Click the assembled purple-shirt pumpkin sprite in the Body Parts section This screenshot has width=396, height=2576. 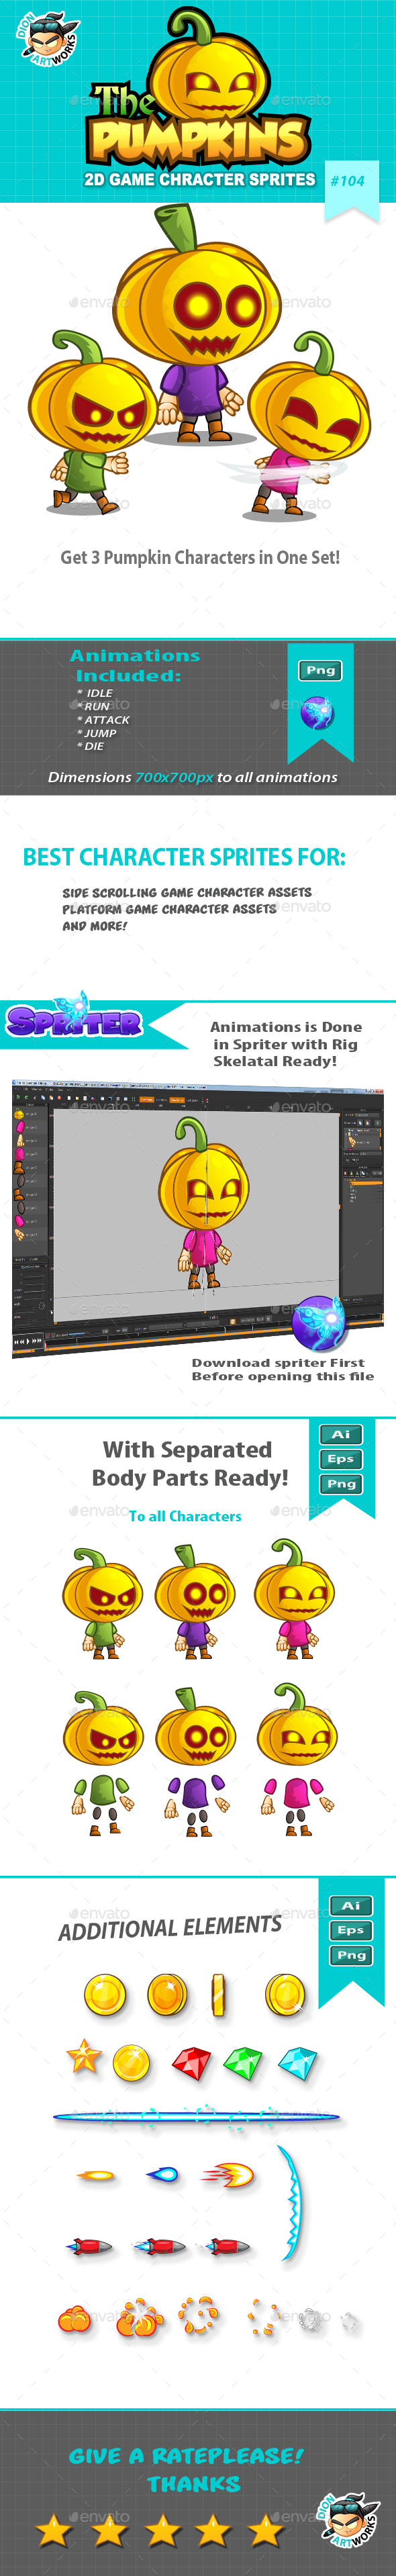tap(196, 1601)
